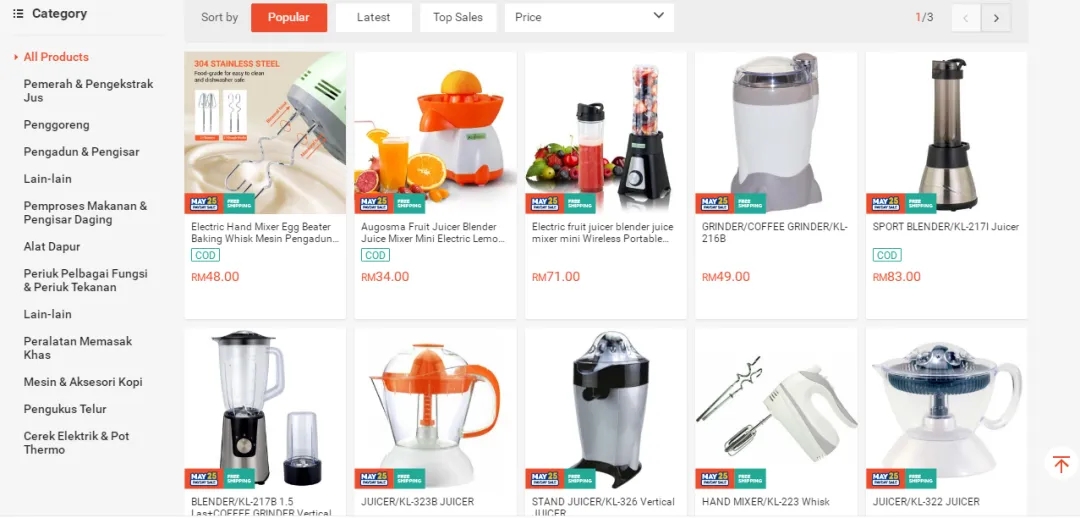The image size is (1080, 518).
Task: Go to next page arrow
Action: (996, 18)
